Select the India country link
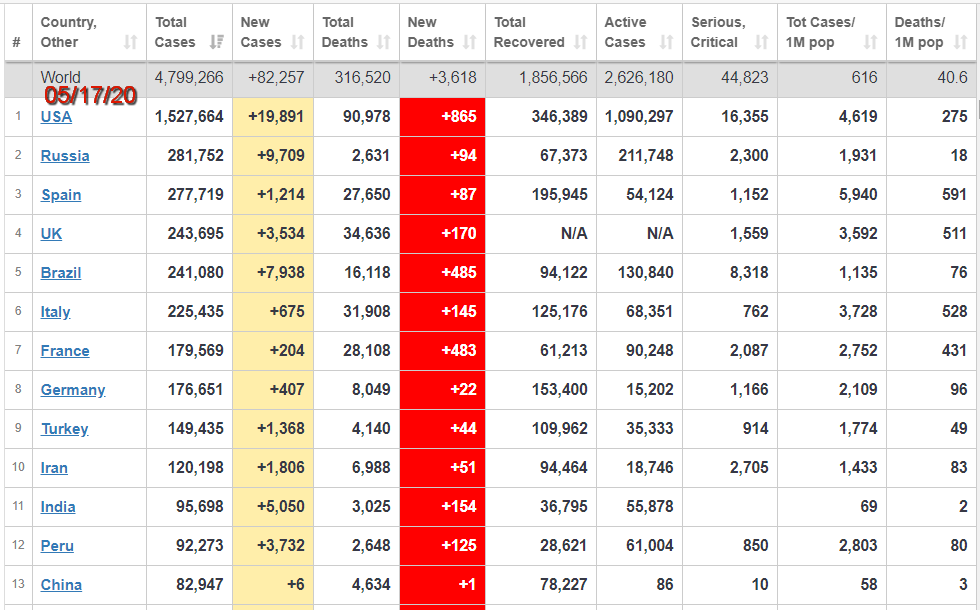 [x=58, y=507]
